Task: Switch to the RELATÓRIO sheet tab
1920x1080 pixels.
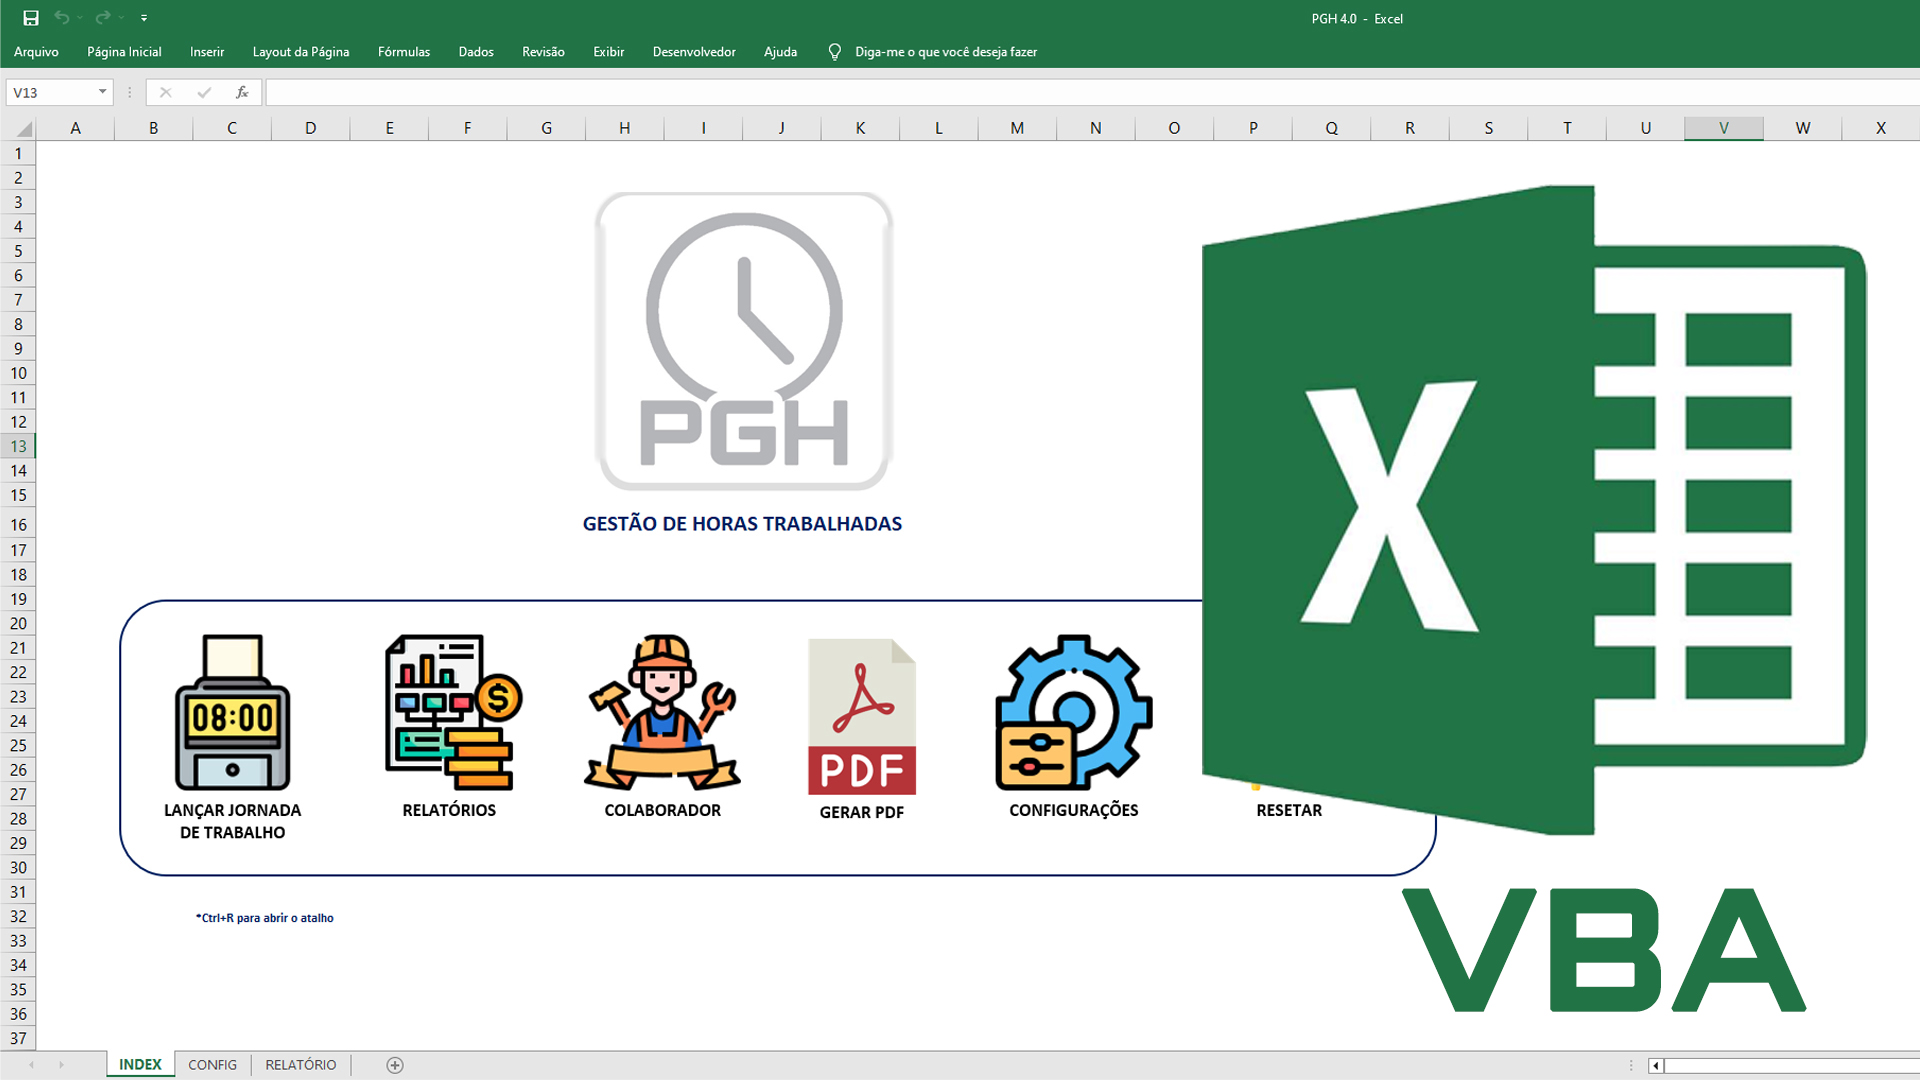Action: pos(300,1065)
